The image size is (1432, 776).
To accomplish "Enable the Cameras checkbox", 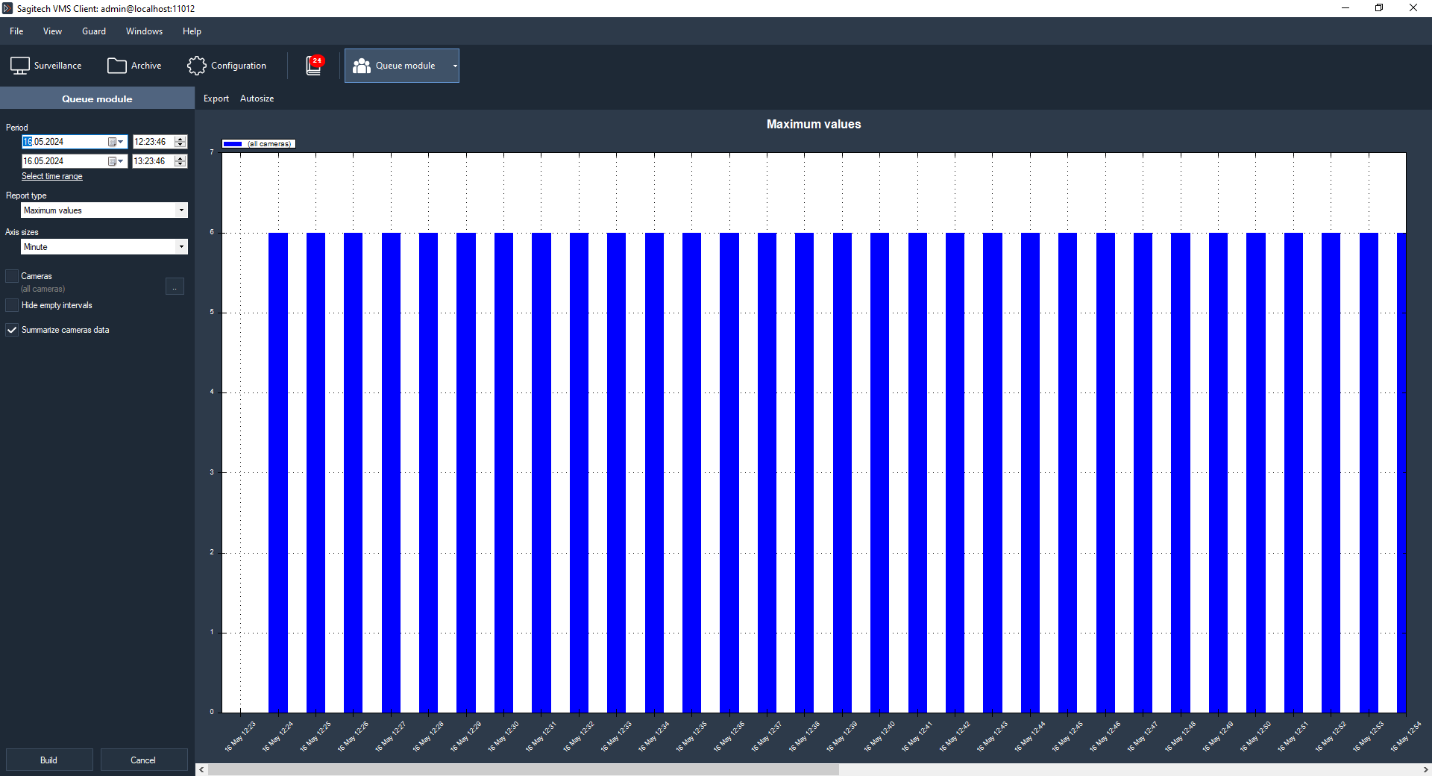I will click(12, 275).
